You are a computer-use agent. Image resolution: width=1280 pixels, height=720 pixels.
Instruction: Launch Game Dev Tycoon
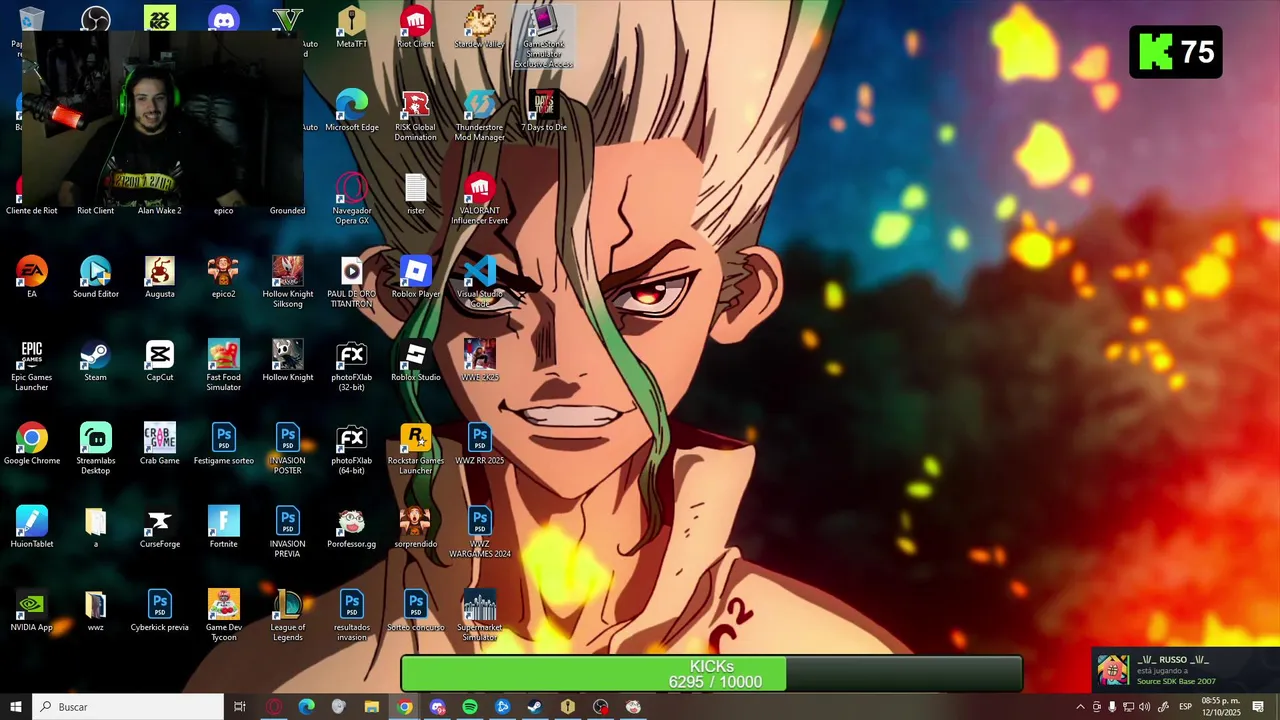(x=224, y=616)
